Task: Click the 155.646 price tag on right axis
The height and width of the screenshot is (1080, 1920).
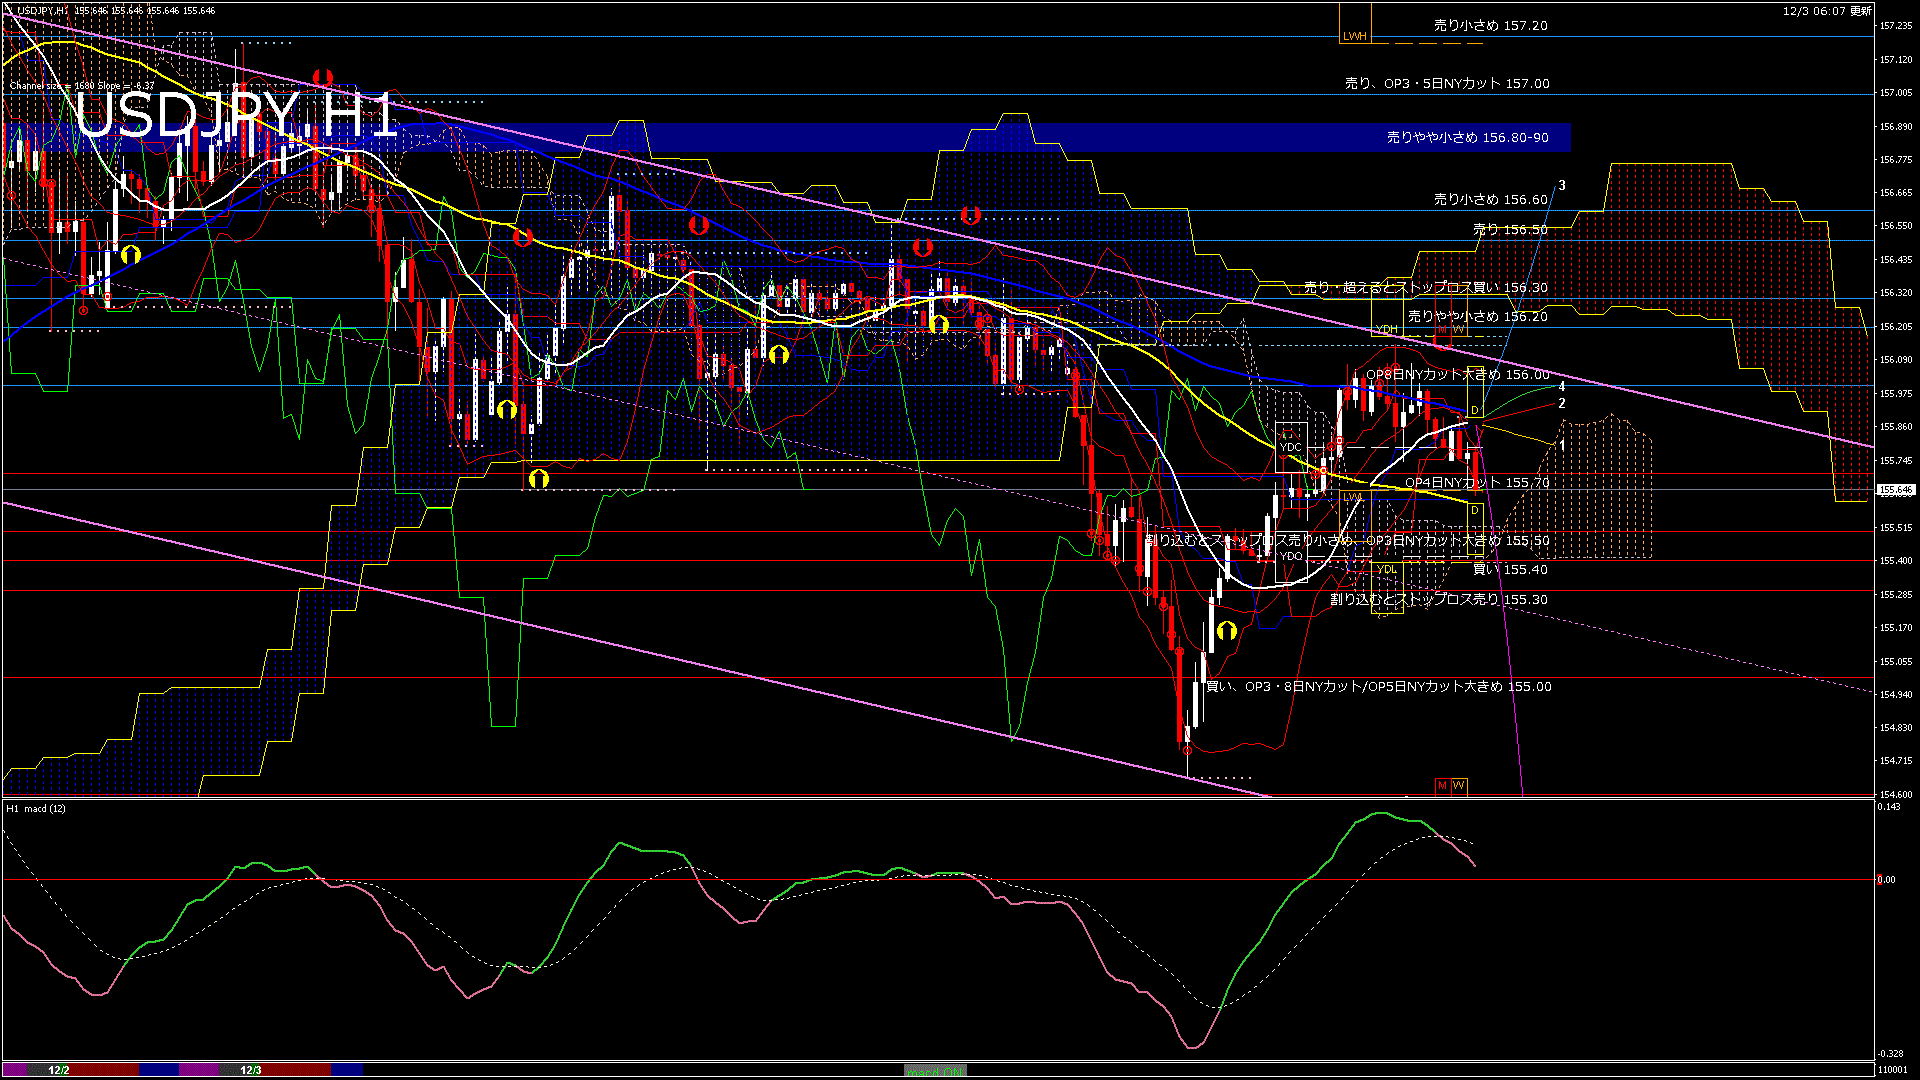Action: (1897, 489)
